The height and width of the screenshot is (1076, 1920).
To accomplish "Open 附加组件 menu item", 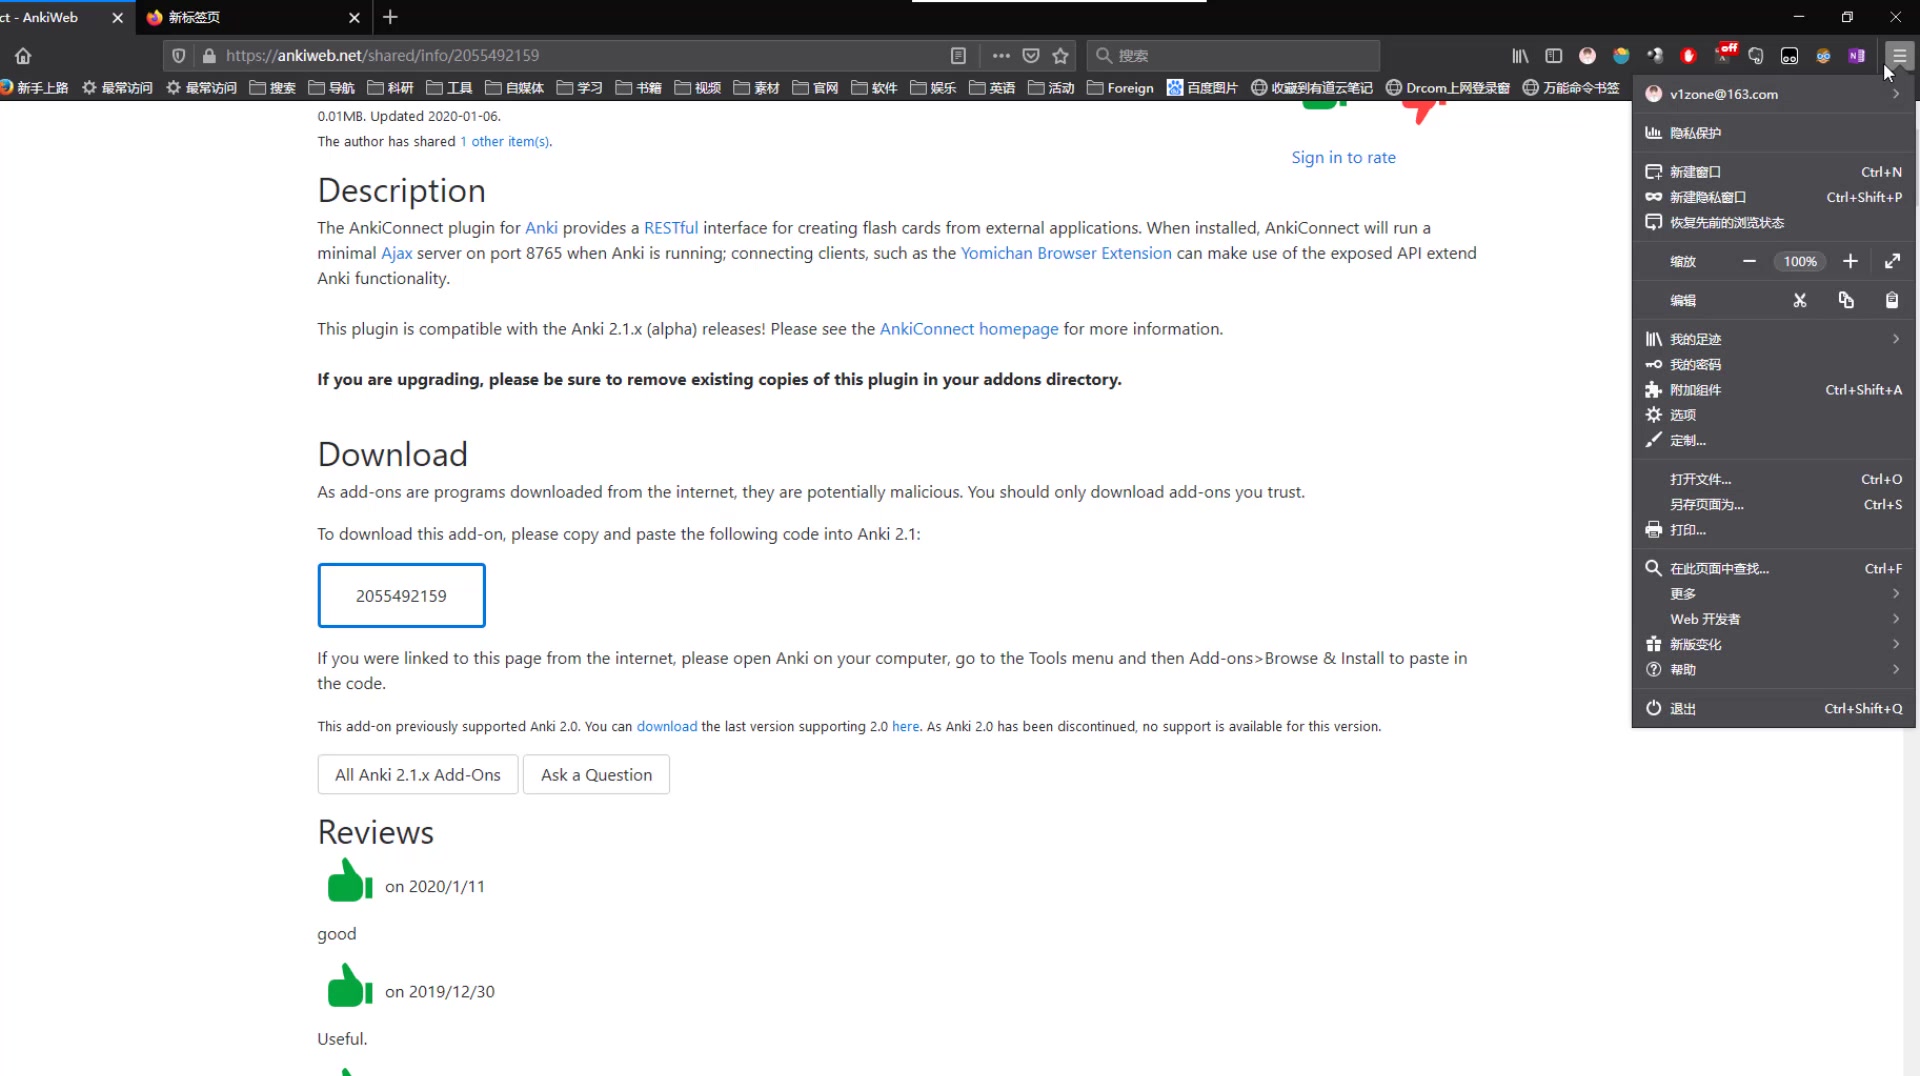I will [1773, 390].
